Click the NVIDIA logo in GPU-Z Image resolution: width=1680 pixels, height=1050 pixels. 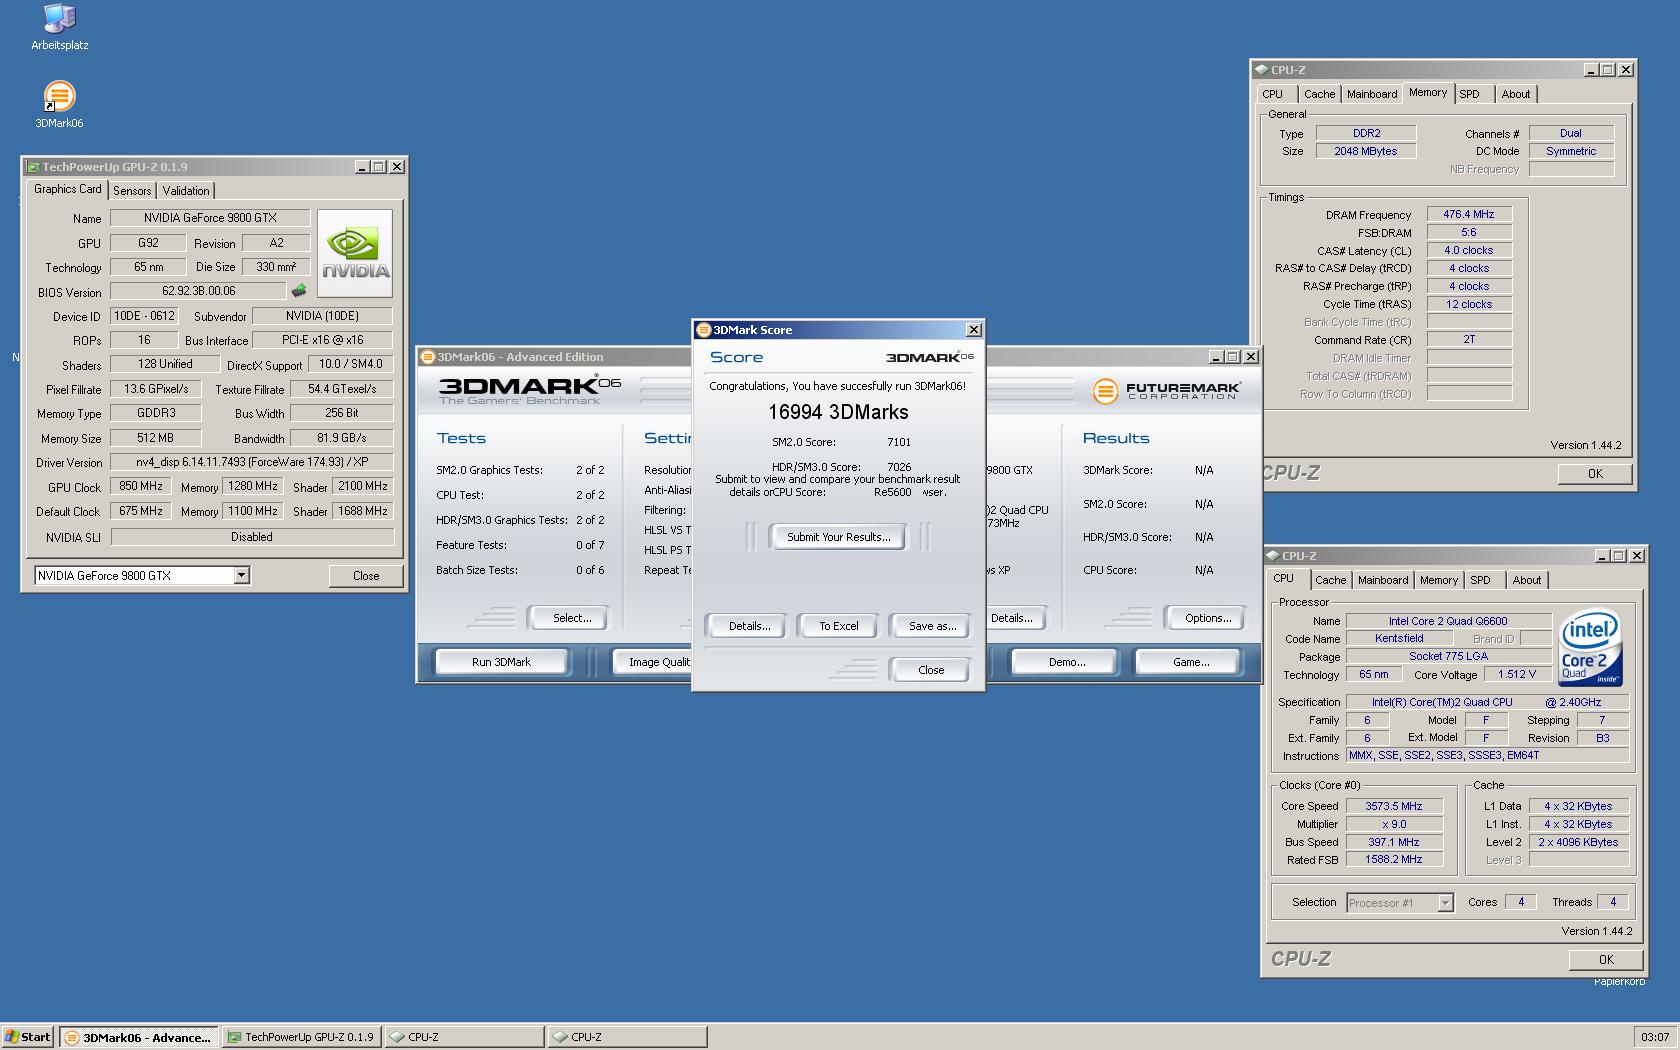point(355,253)
